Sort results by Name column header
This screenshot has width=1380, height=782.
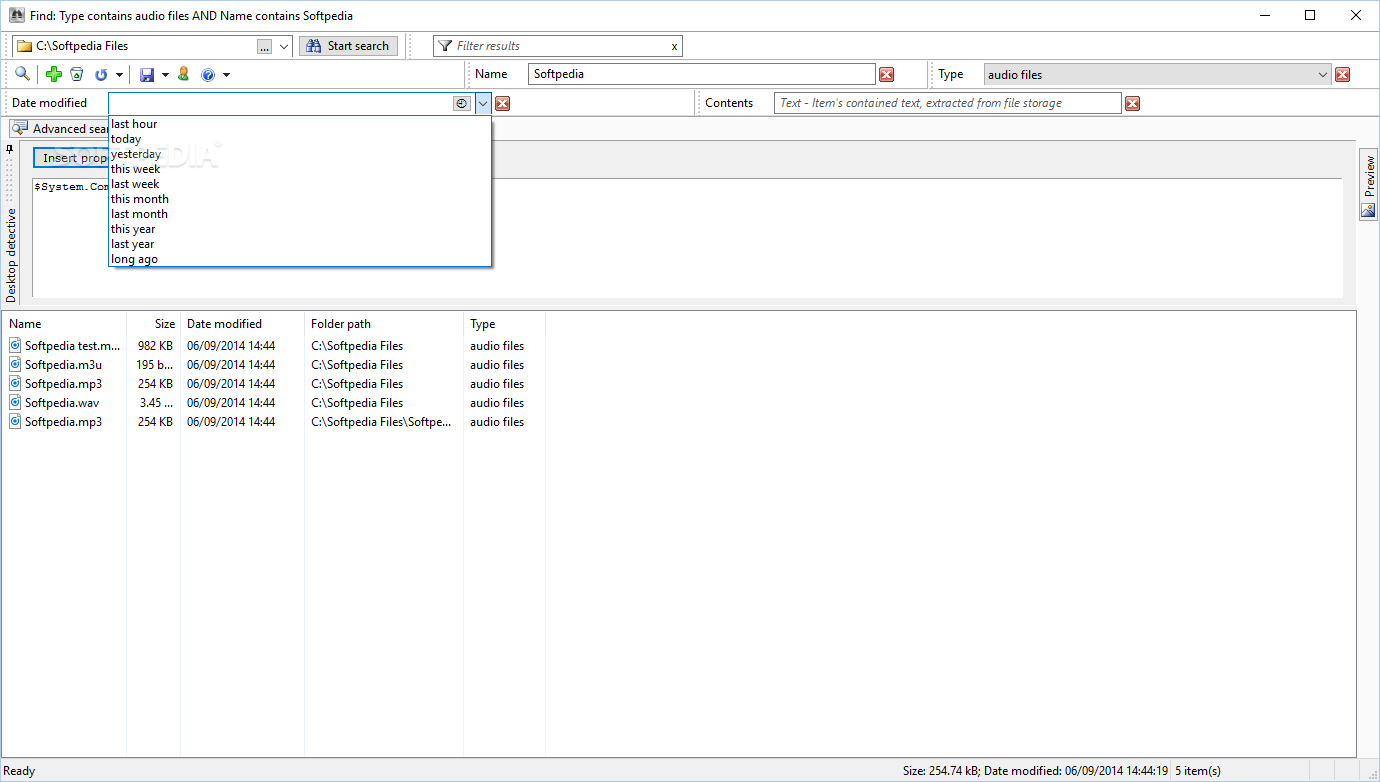(66, 324)
